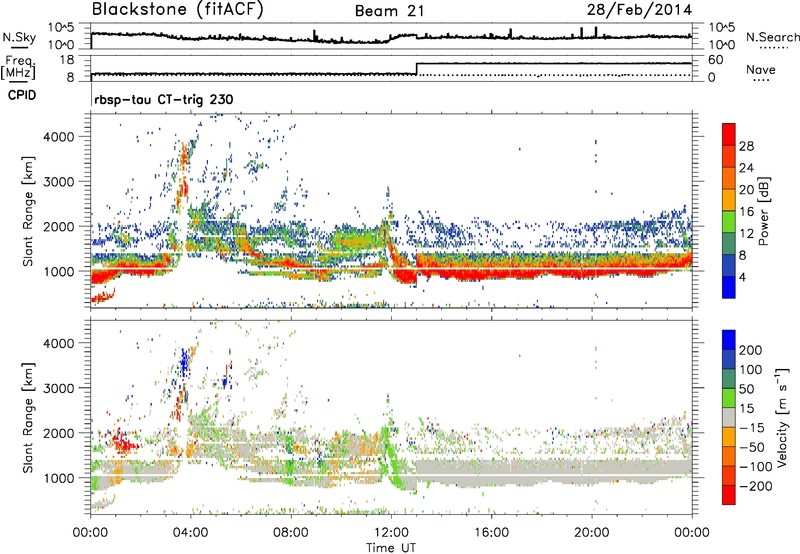Click the '16:00' time axis tick label

pyautogui.click(x=491, y=533)
